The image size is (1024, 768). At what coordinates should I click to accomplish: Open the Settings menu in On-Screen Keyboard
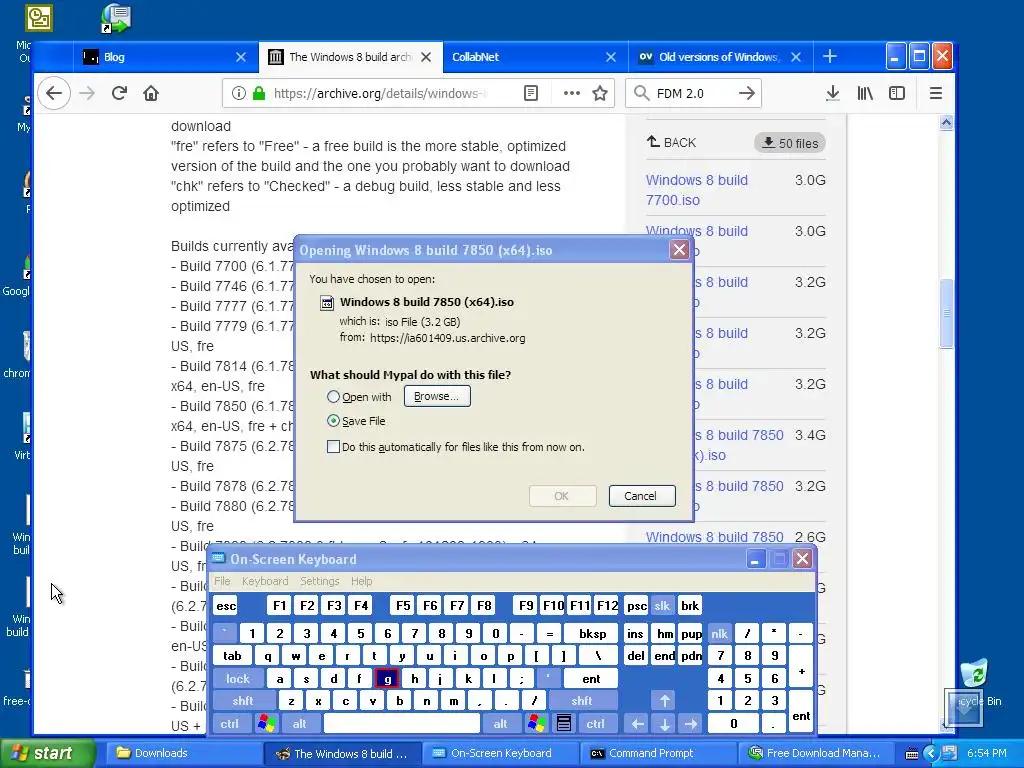point(319,581)
